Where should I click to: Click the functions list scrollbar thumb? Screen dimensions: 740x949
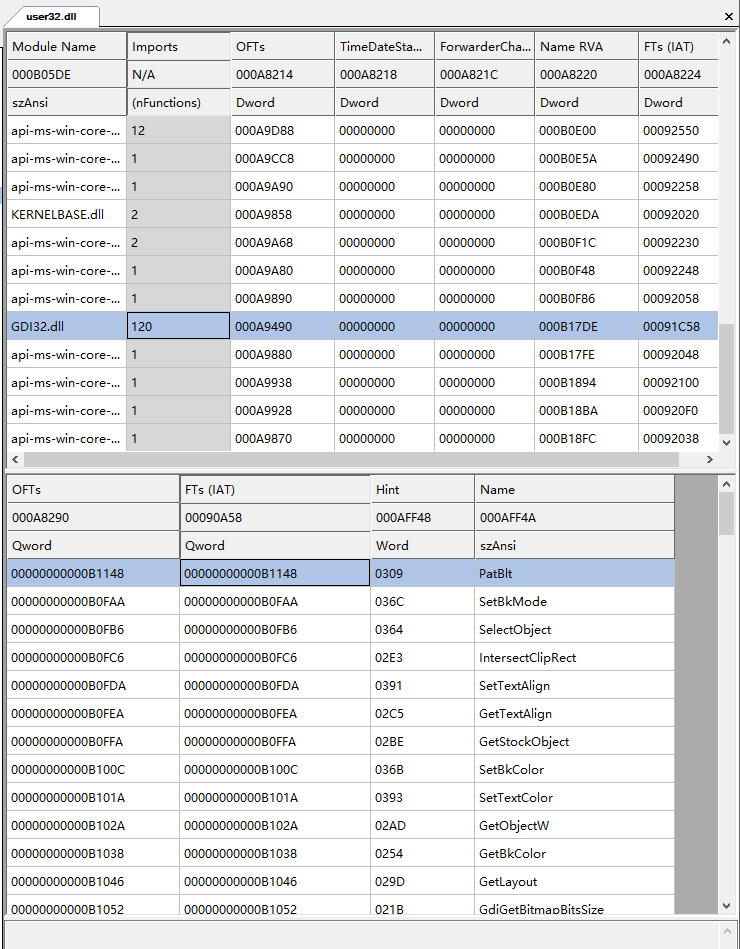click(726, 513)
